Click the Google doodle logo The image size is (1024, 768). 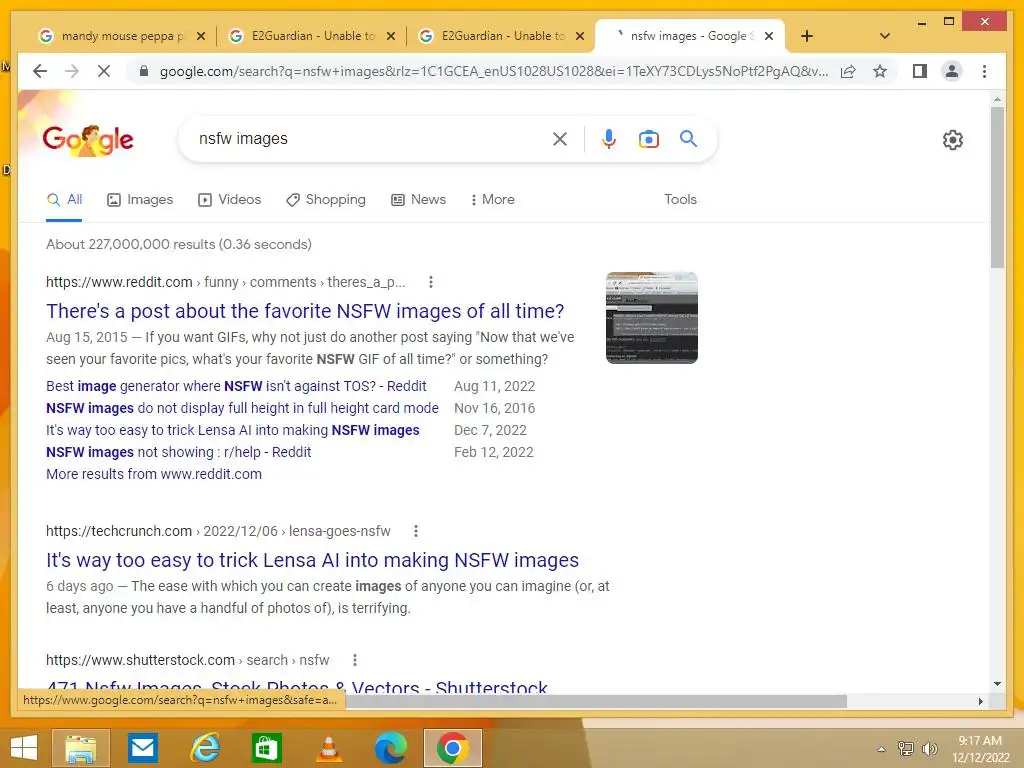click(x=88, y=140)
